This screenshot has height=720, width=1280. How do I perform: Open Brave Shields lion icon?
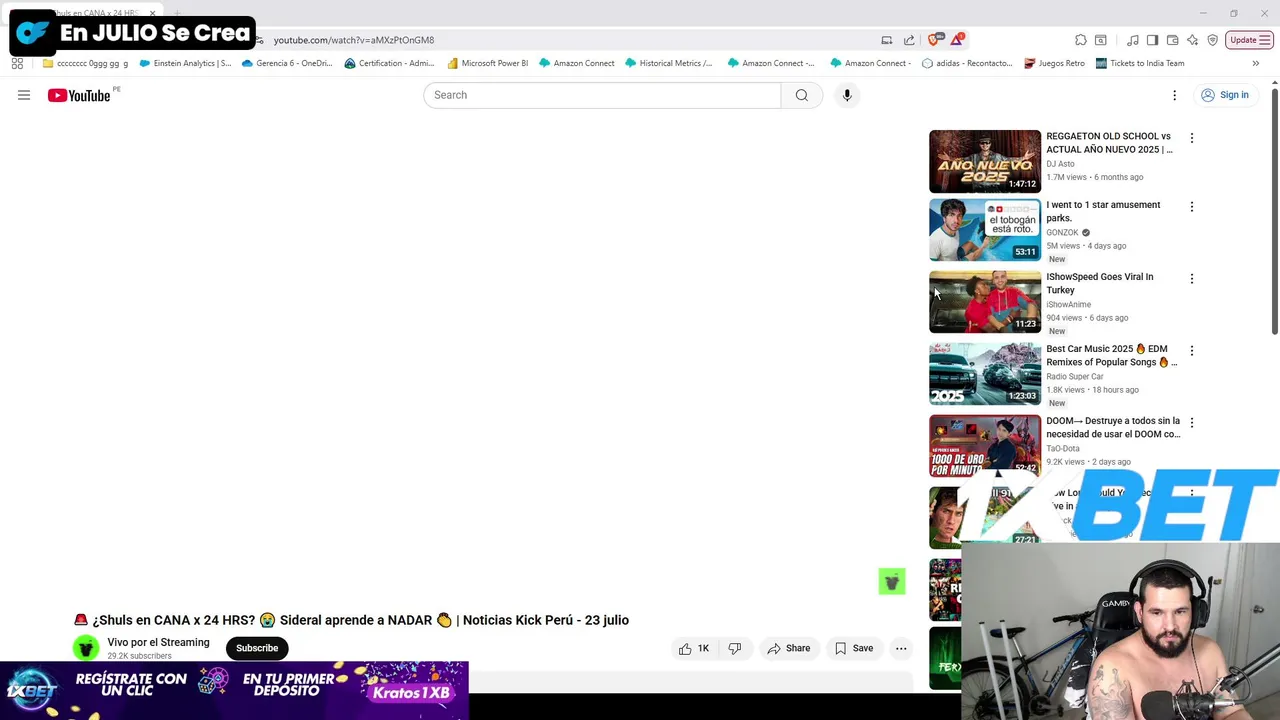tap(934, 40)
